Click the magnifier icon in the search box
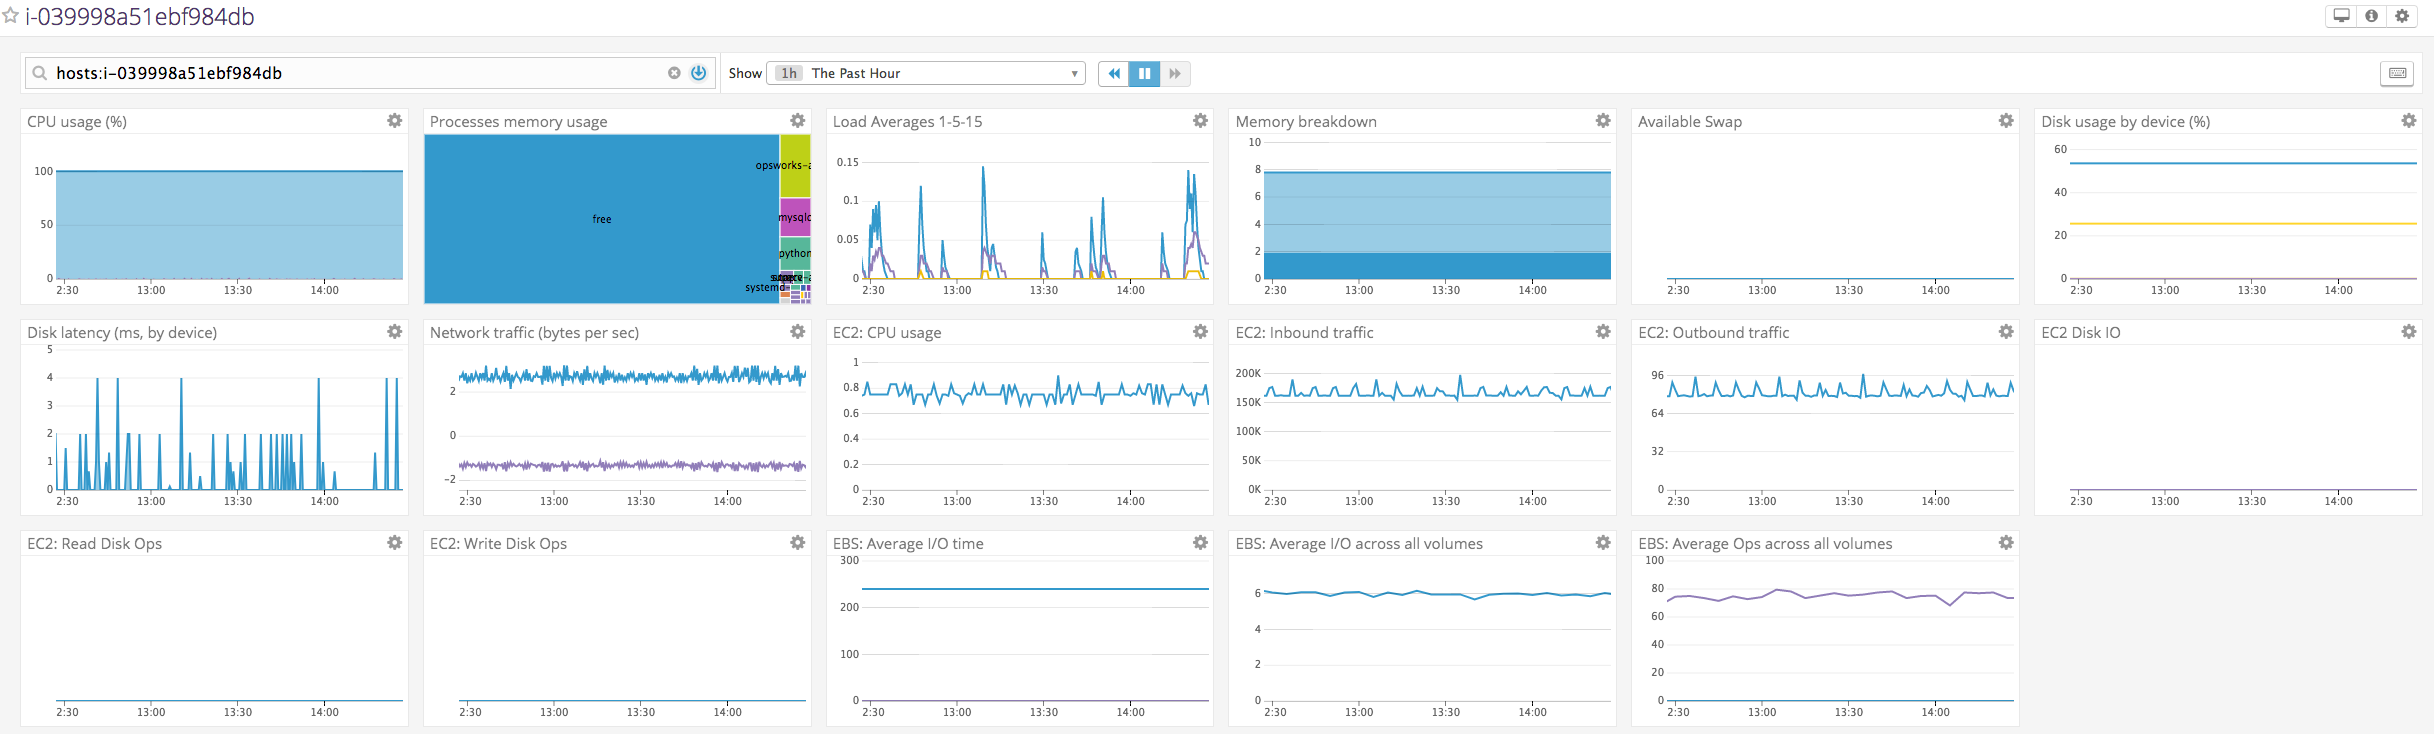Image resolution: width=2434 pixels, height=734 pixels. (x=40, y=73)
